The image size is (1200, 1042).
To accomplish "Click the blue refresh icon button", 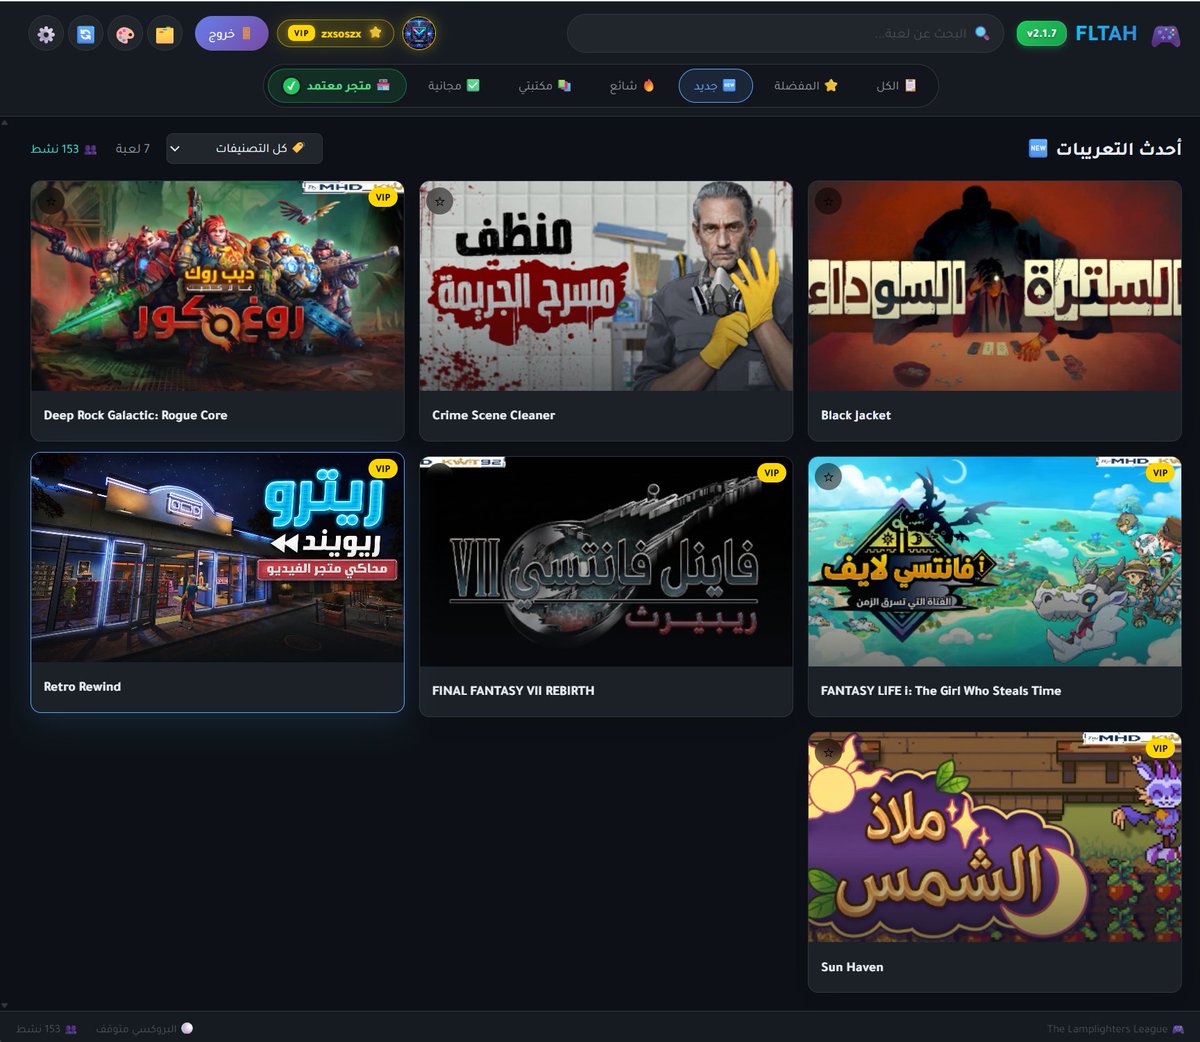I will (85, 34).
